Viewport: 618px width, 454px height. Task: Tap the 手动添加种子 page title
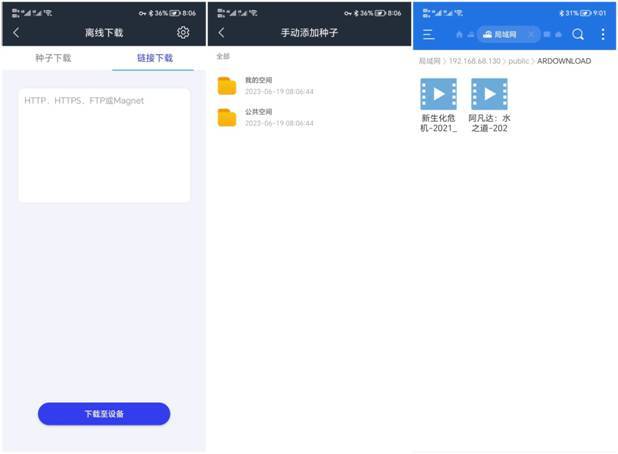(309, 33)
